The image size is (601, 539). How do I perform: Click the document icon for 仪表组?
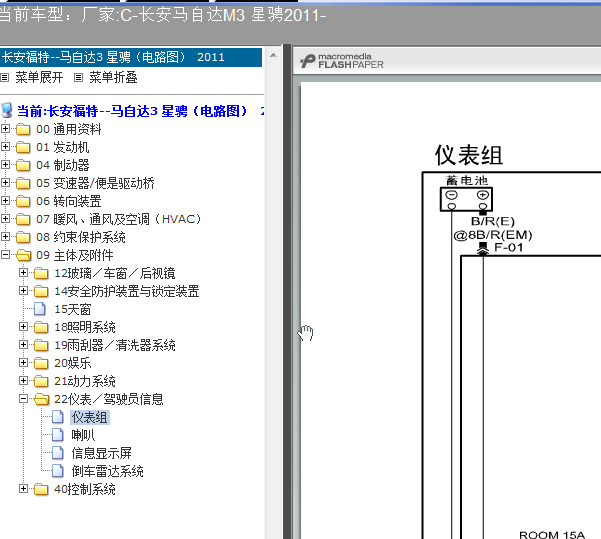[57, 417]
